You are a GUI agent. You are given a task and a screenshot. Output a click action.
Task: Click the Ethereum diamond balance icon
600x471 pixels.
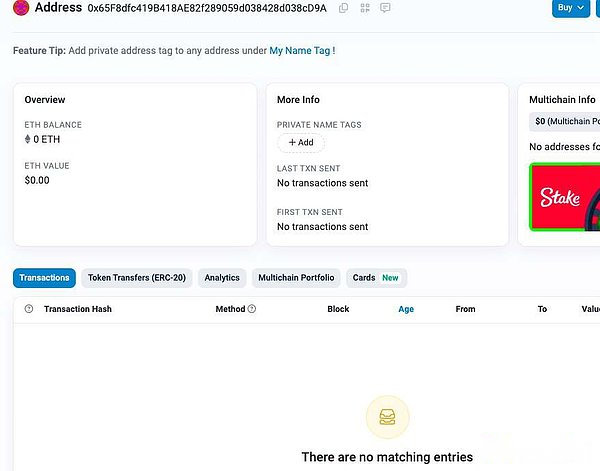point(28,139)
